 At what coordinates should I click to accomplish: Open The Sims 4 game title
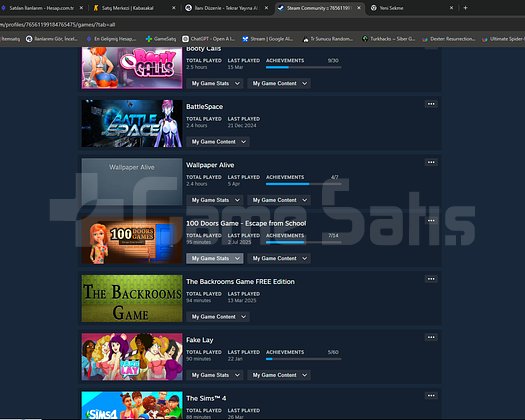tap(206, 398)
